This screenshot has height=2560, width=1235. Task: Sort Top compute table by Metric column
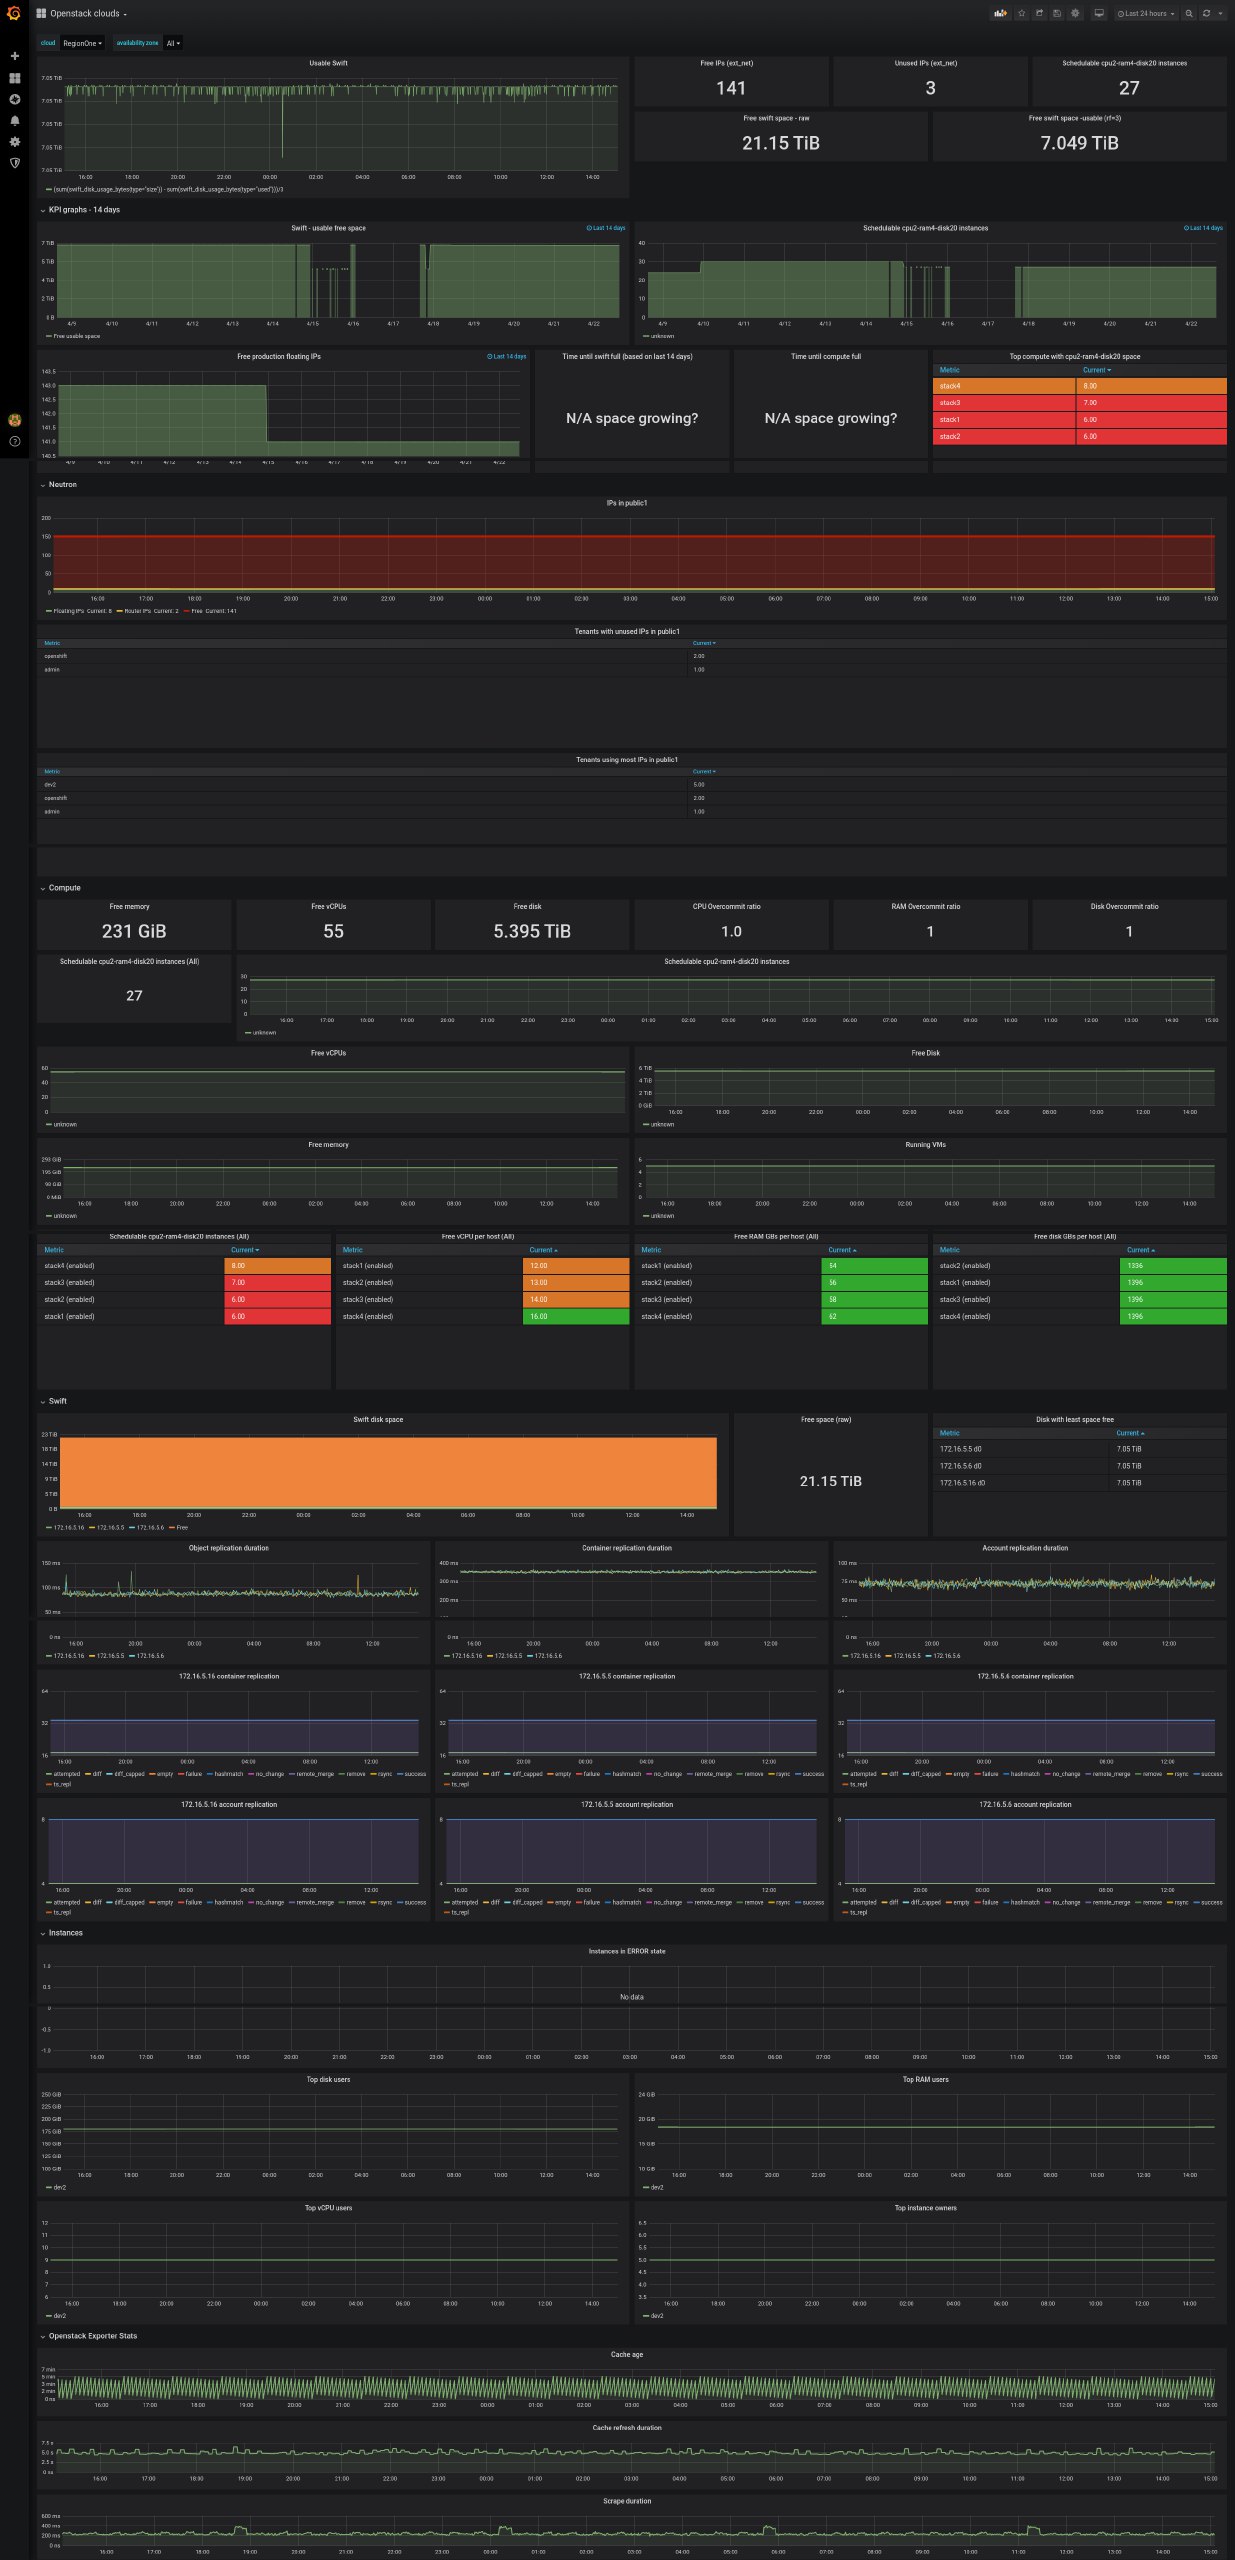949,370
